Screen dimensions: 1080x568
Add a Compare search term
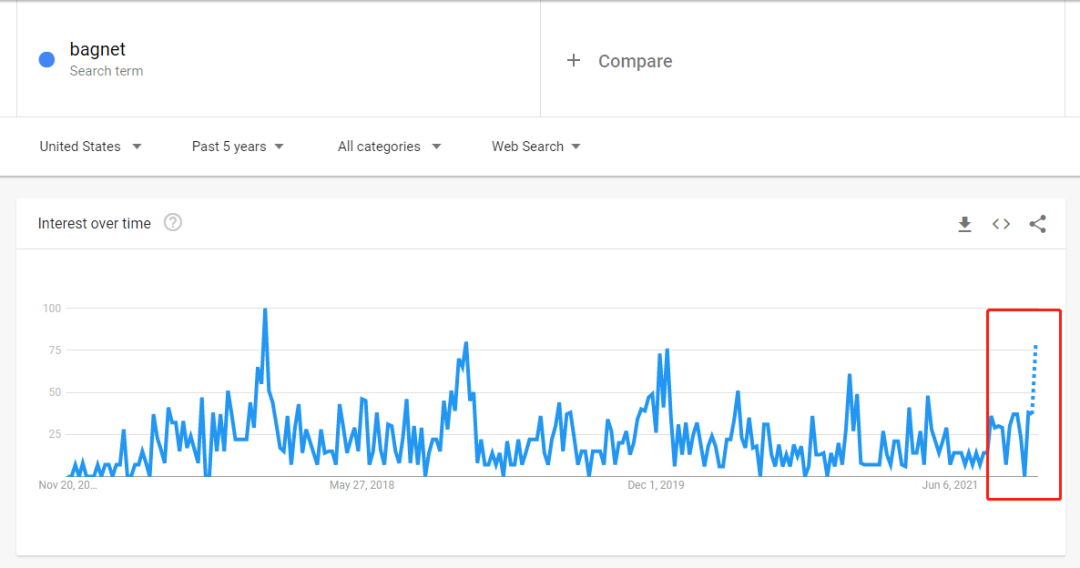pos(635,61)
